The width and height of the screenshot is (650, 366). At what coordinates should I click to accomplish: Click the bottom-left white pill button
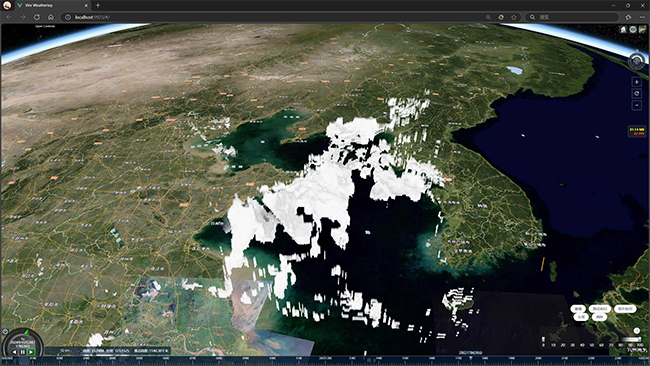pyautogui.click(x=581, y=317)
